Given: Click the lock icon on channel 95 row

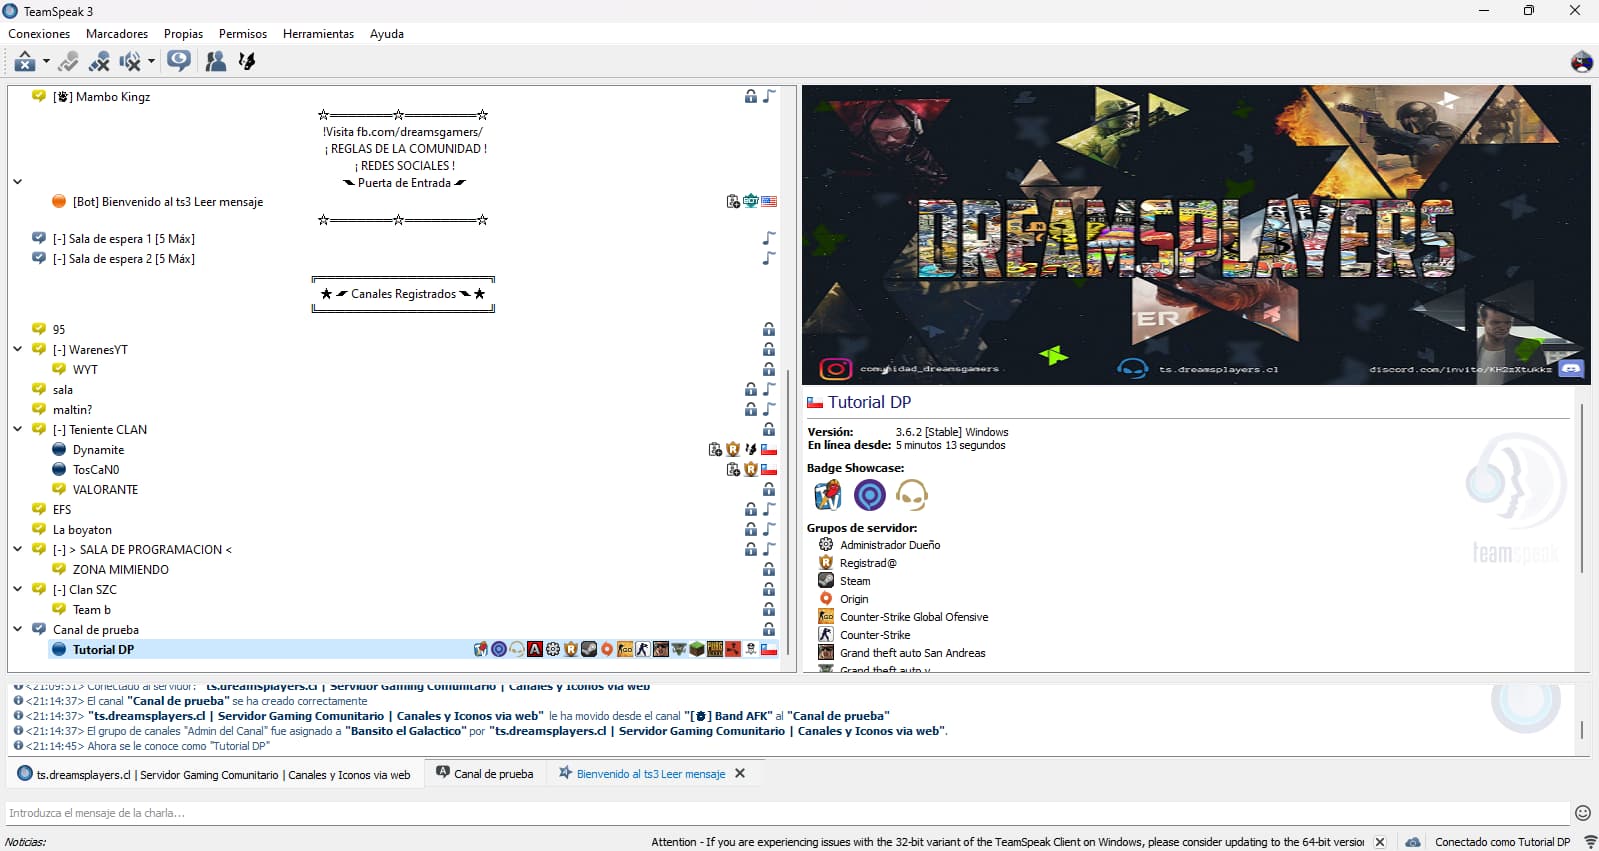Looking at the screenshot, I should [768, 329].
